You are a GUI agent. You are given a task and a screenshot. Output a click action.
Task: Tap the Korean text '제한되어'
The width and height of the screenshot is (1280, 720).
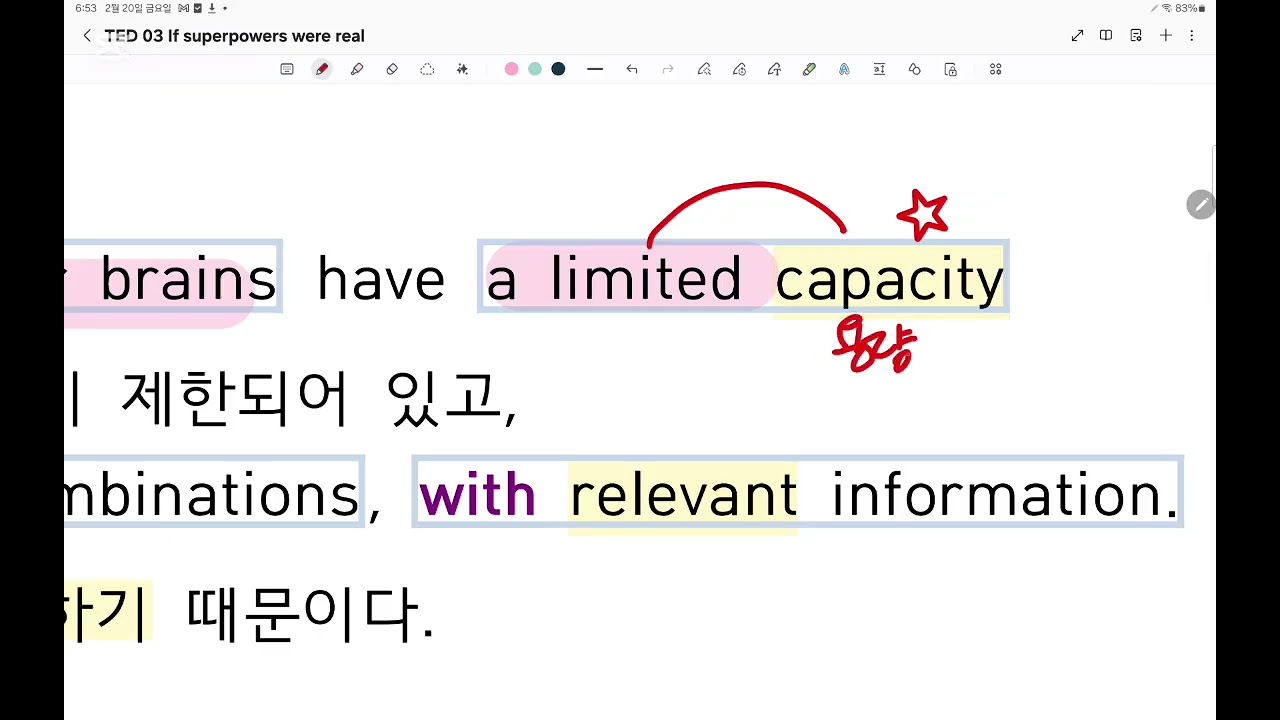coord(234,398)
